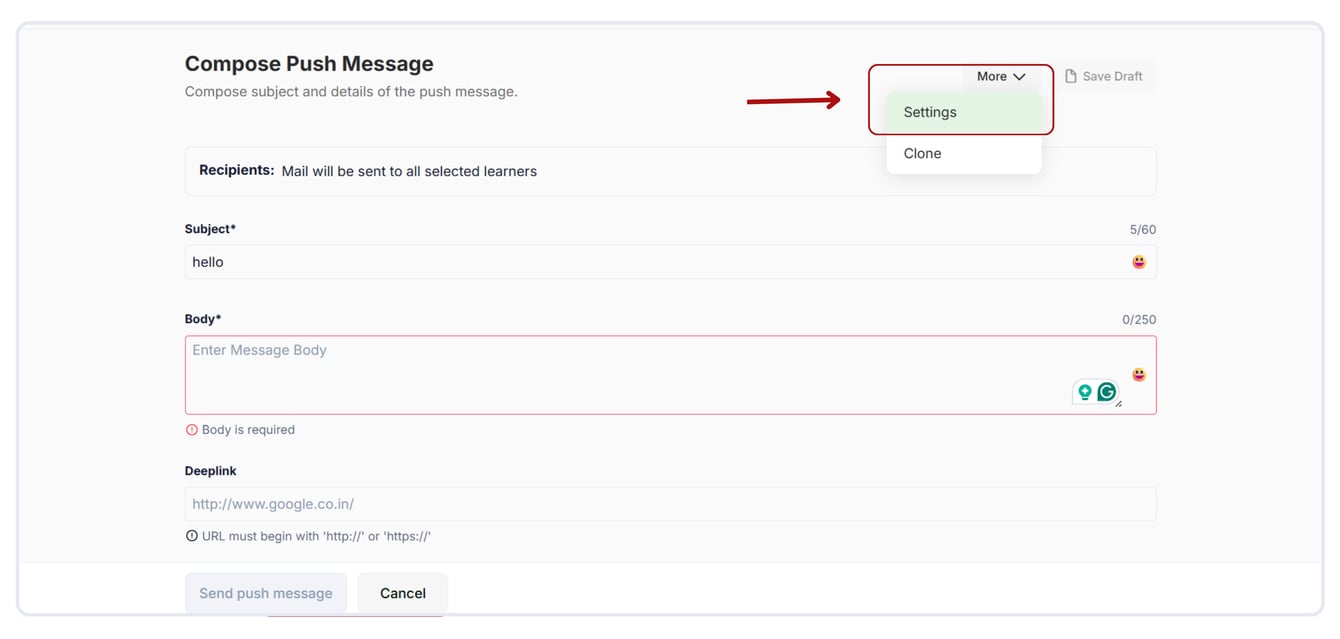This screenshot has height=639, width=1340.
Task: Choose Clone from the More menu
Action: click(963, 153)
